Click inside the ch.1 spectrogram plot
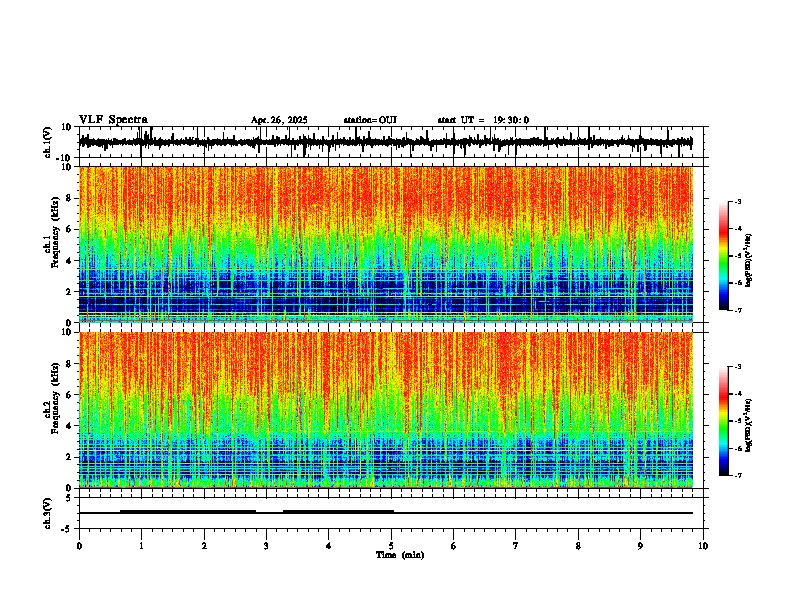This screenshot has width=792, height=612. point(386,244)
